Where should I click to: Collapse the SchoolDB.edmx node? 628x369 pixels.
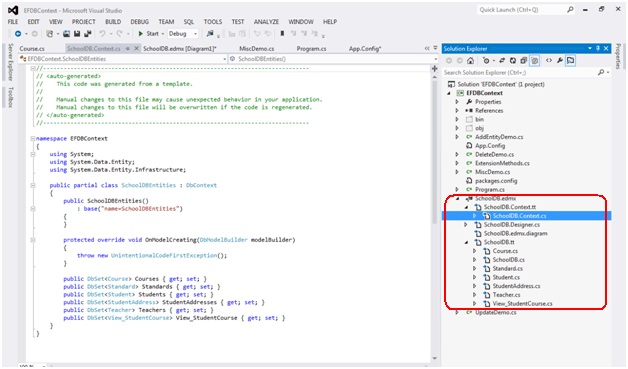click(x=457, y=199)
